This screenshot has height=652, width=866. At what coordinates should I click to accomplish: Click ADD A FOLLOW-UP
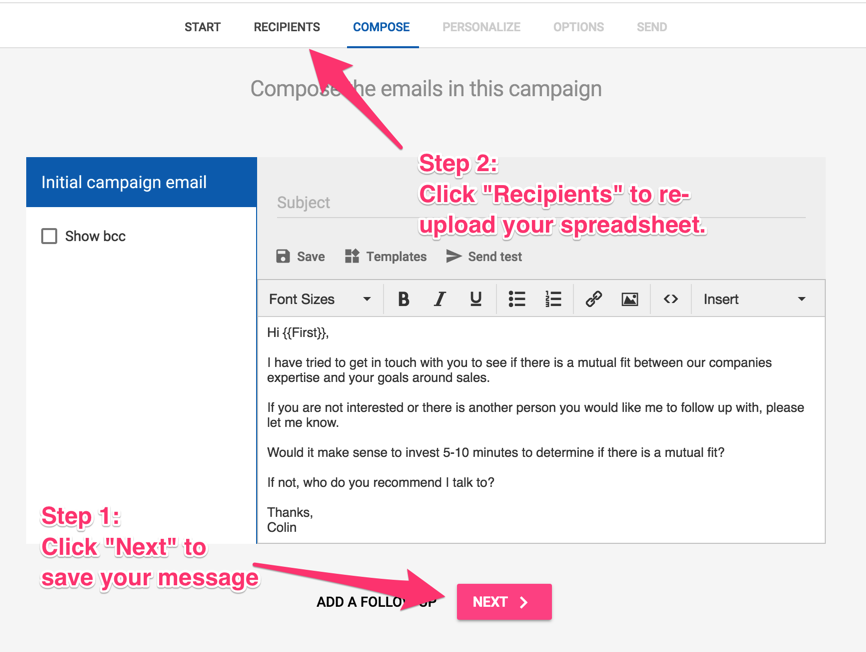(377, 602)
